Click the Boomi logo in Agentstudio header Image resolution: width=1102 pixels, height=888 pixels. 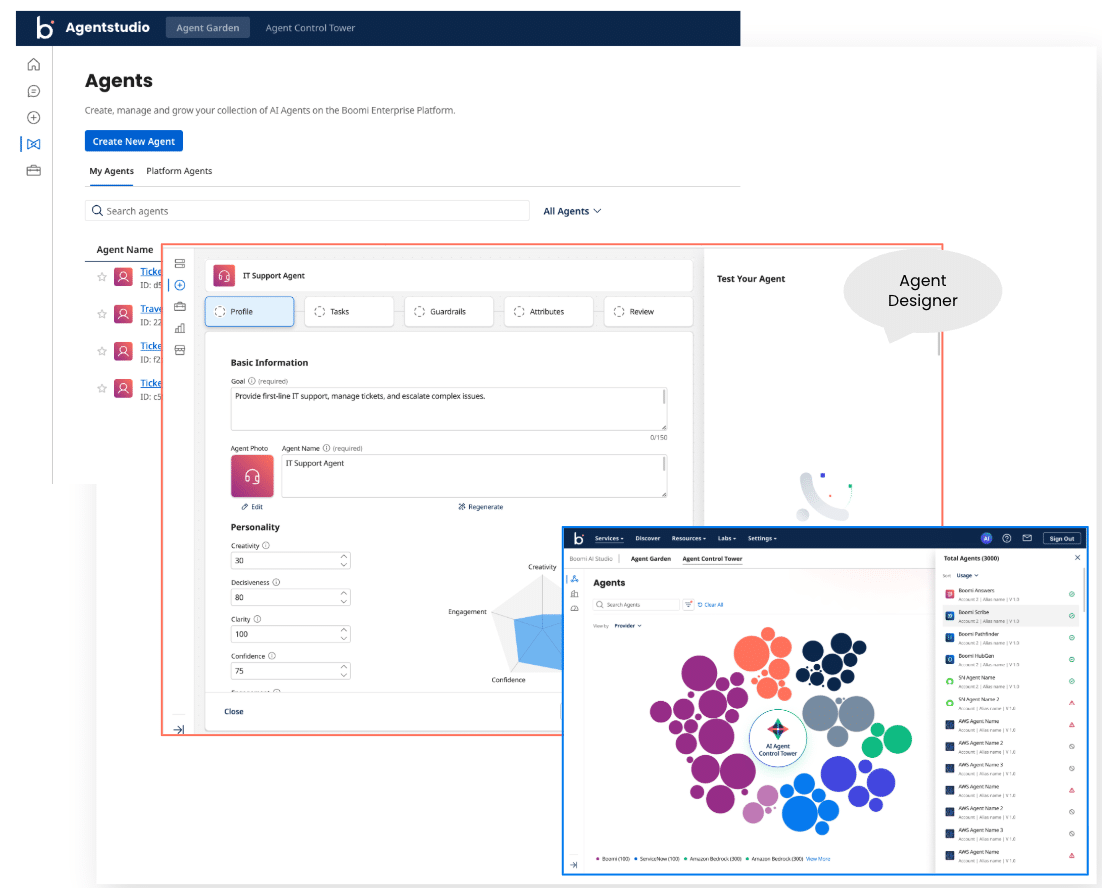(x=45, y=28)
